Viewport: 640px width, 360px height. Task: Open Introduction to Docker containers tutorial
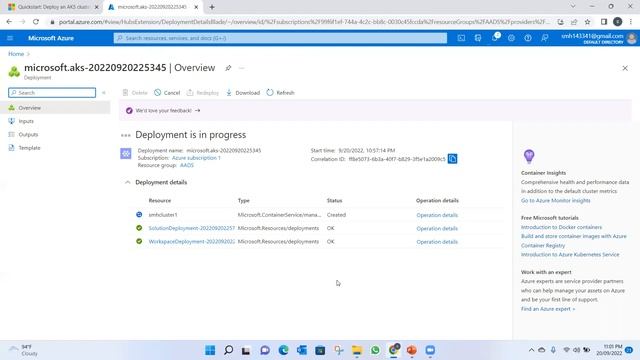[x=561, y=227]
